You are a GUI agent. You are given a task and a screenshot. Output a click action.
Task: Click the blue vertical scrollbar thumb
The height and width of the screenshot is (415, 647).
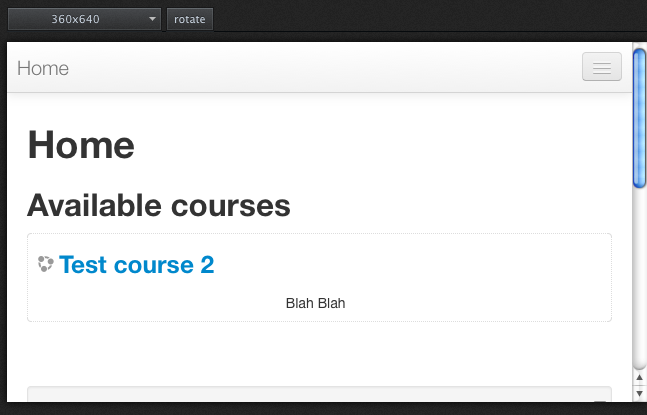pyautogui.click(x=639, y=118)
